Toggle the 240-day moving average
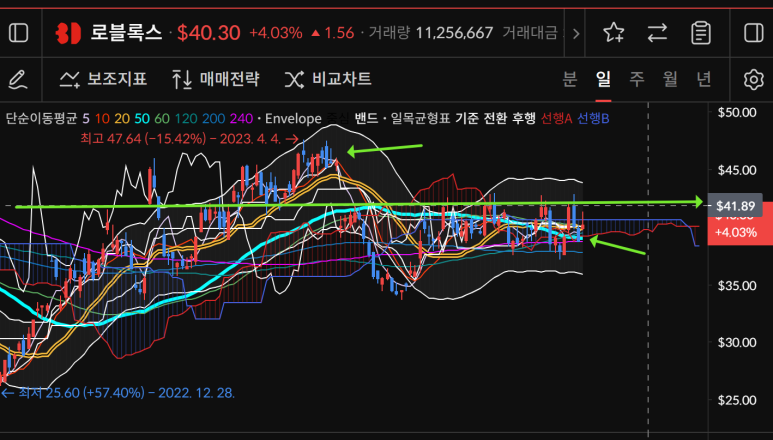Viewport: 773px width, 440px height. 242,118
